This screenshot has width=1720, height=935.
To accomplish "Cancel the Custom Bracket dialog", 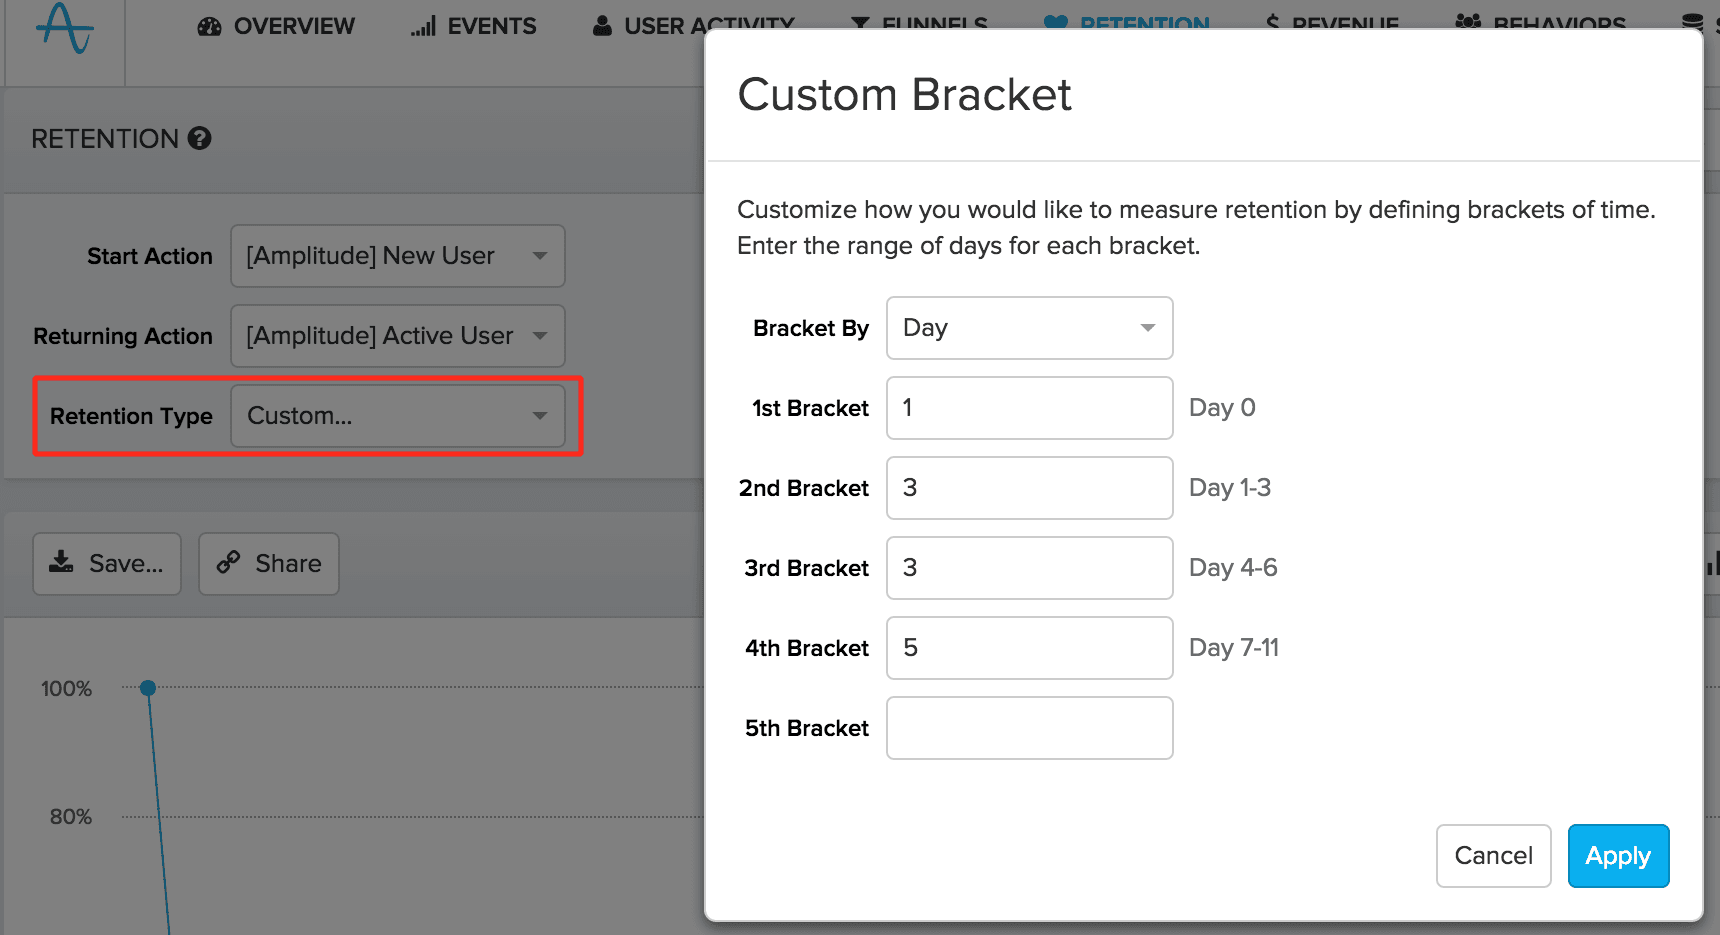I will [1493, 856].
